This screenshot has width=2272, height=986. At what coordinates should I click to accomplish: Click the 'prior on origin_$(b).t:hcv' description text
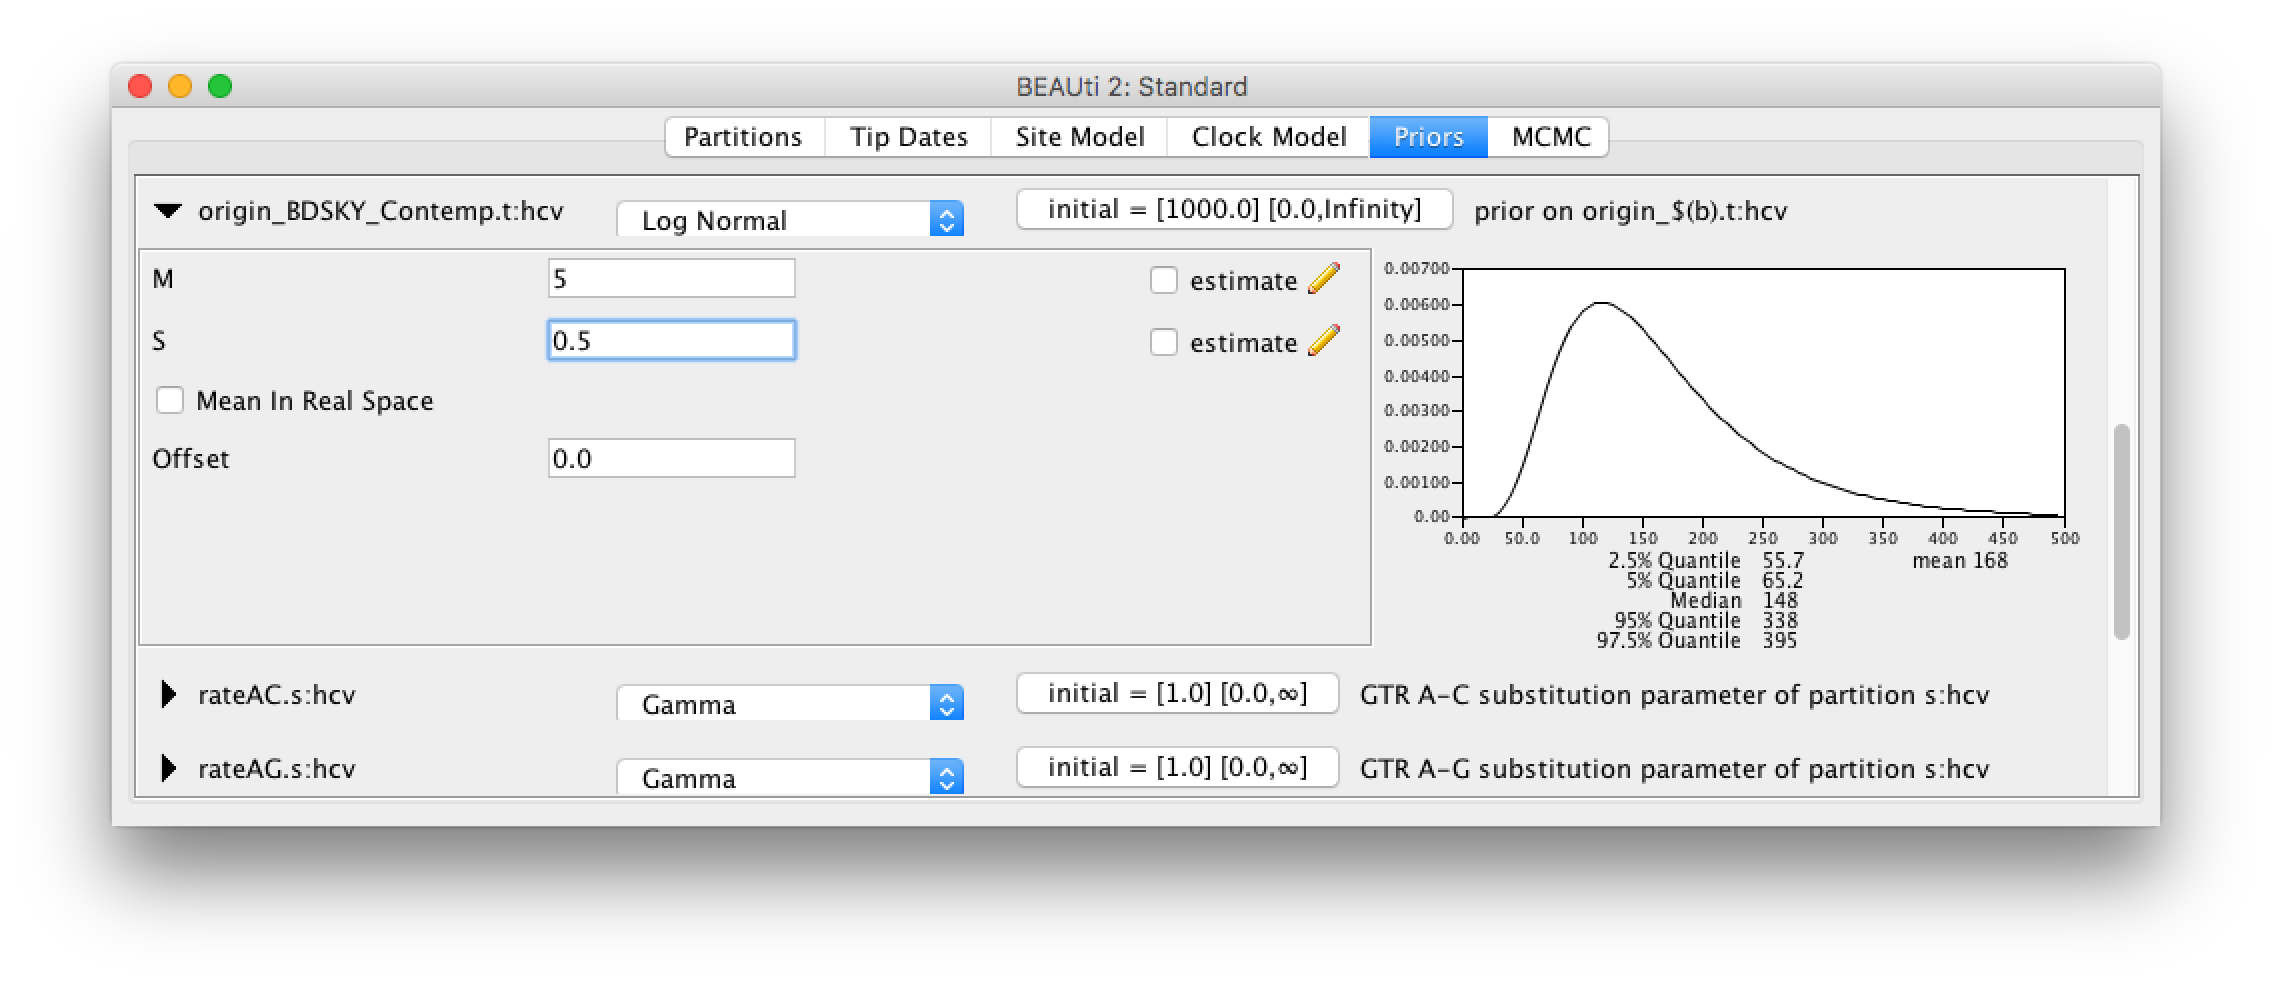pyautogui.click(x=1631, y=211)
